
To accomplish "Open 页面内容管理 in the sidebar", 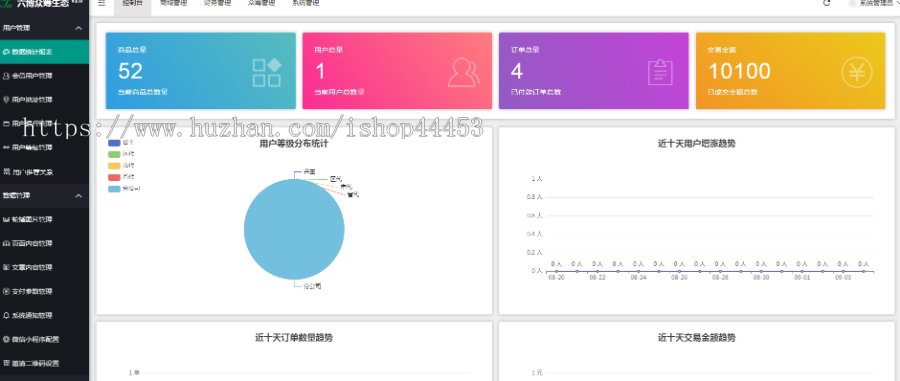I will point(44,243).
